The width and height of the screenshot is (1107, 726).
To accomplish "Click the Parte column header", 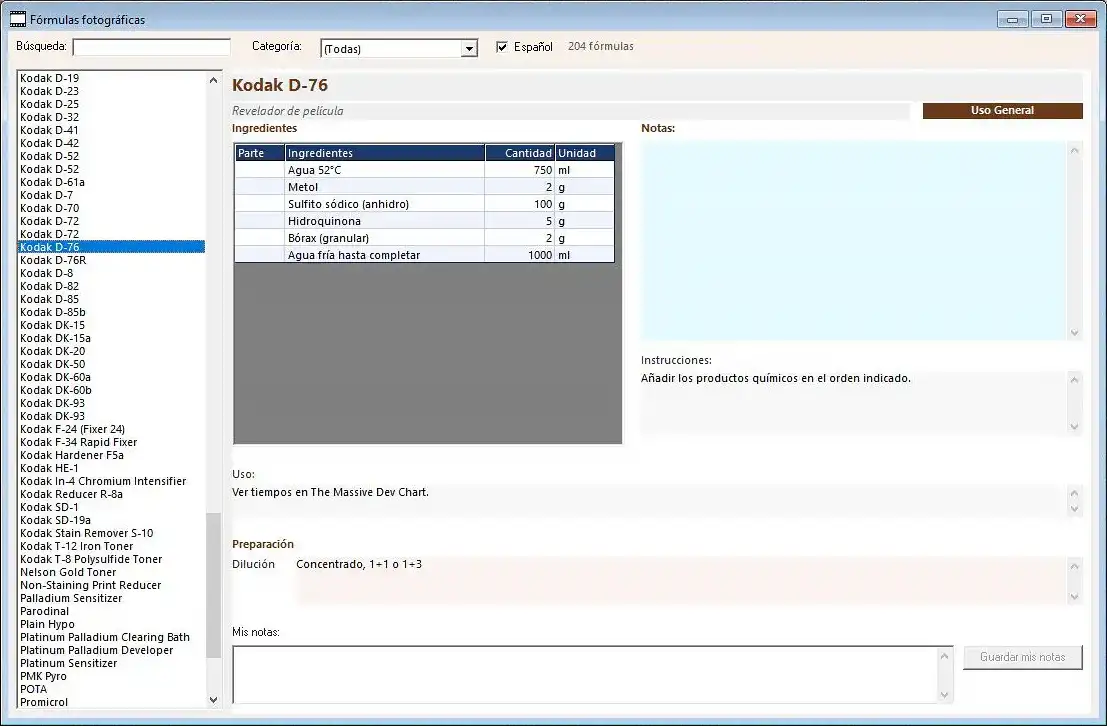I will point(260,153).
